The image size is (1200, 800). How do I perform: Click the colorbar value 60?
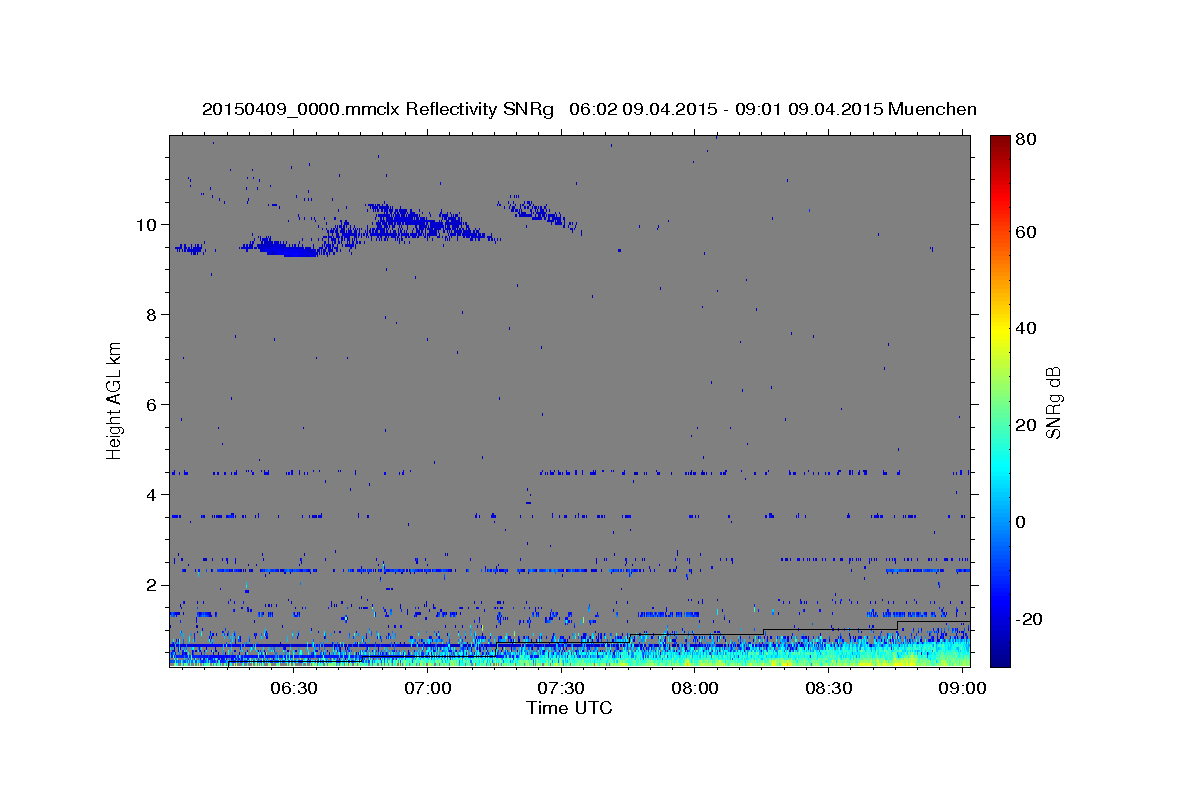[x=1025, y=232]
